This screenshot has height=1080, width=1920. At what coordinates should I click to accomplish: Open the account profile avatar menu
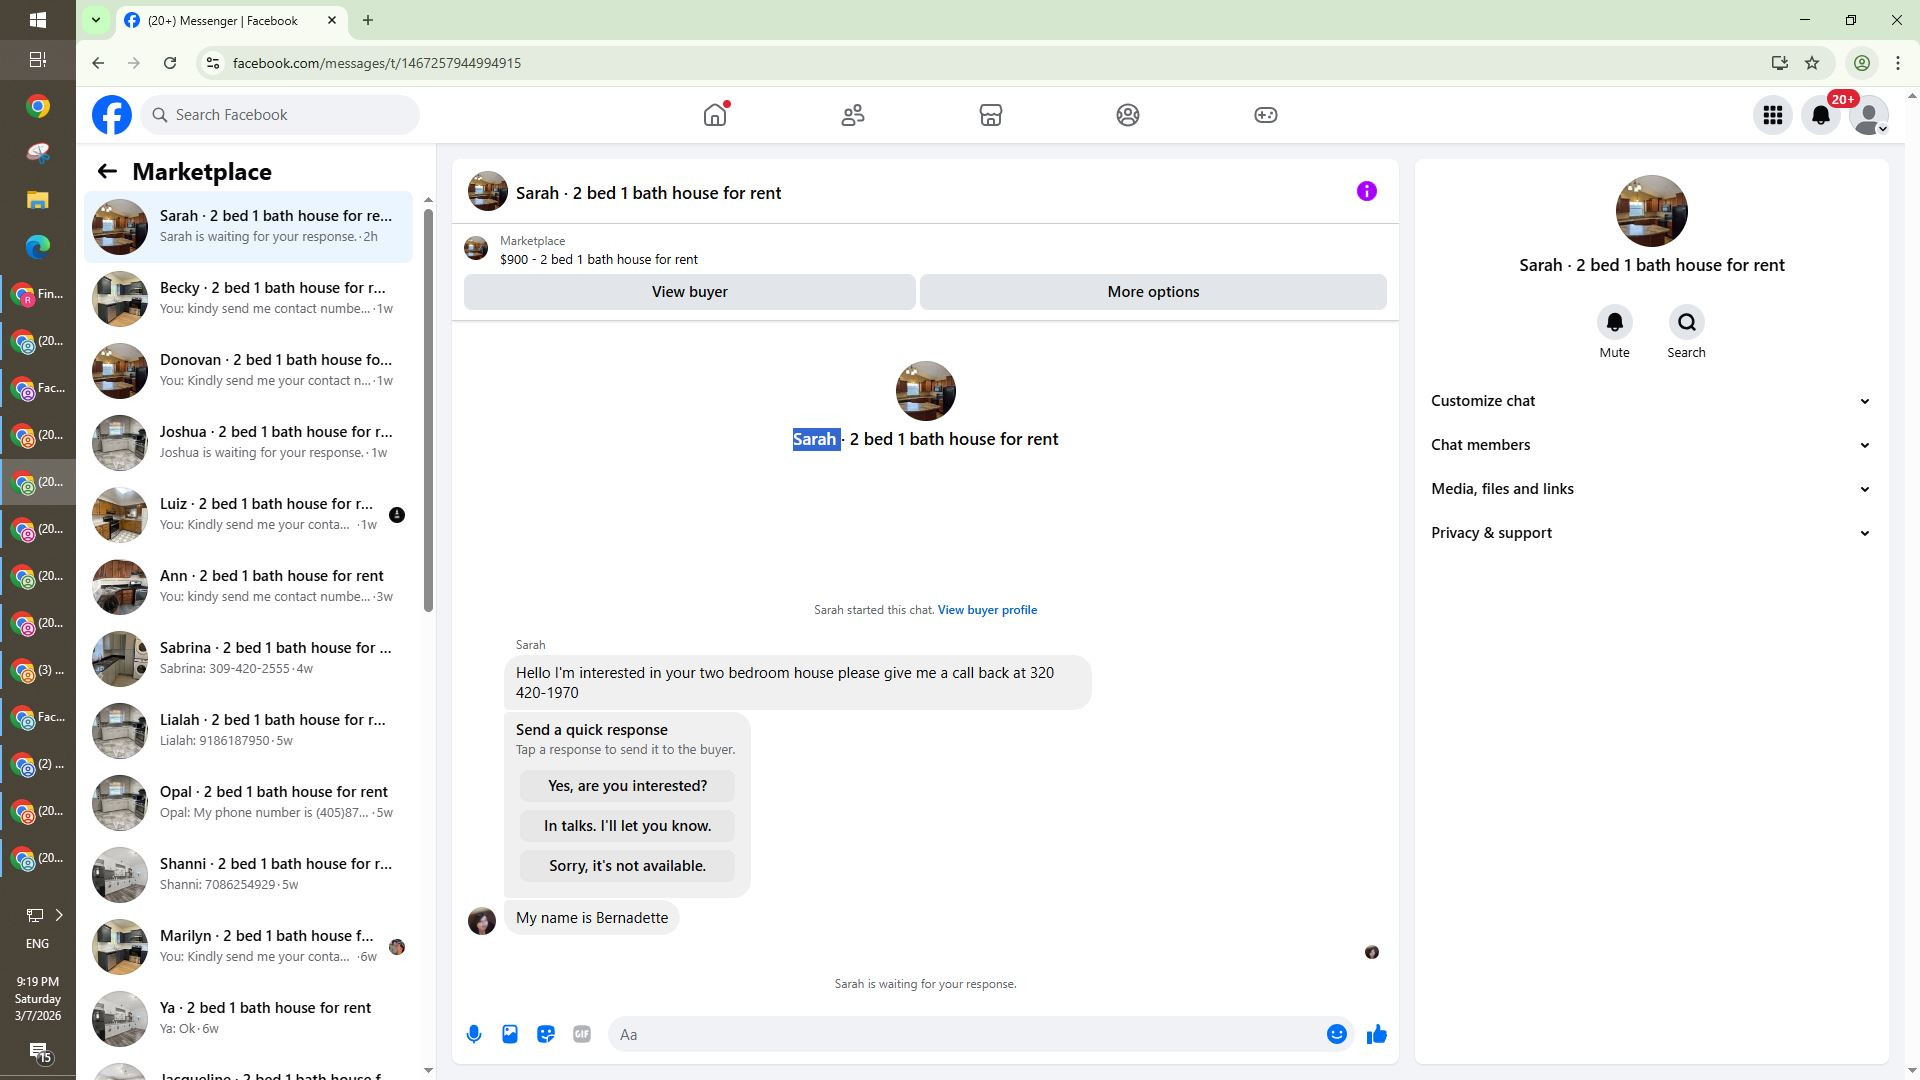click(1869, 115)
